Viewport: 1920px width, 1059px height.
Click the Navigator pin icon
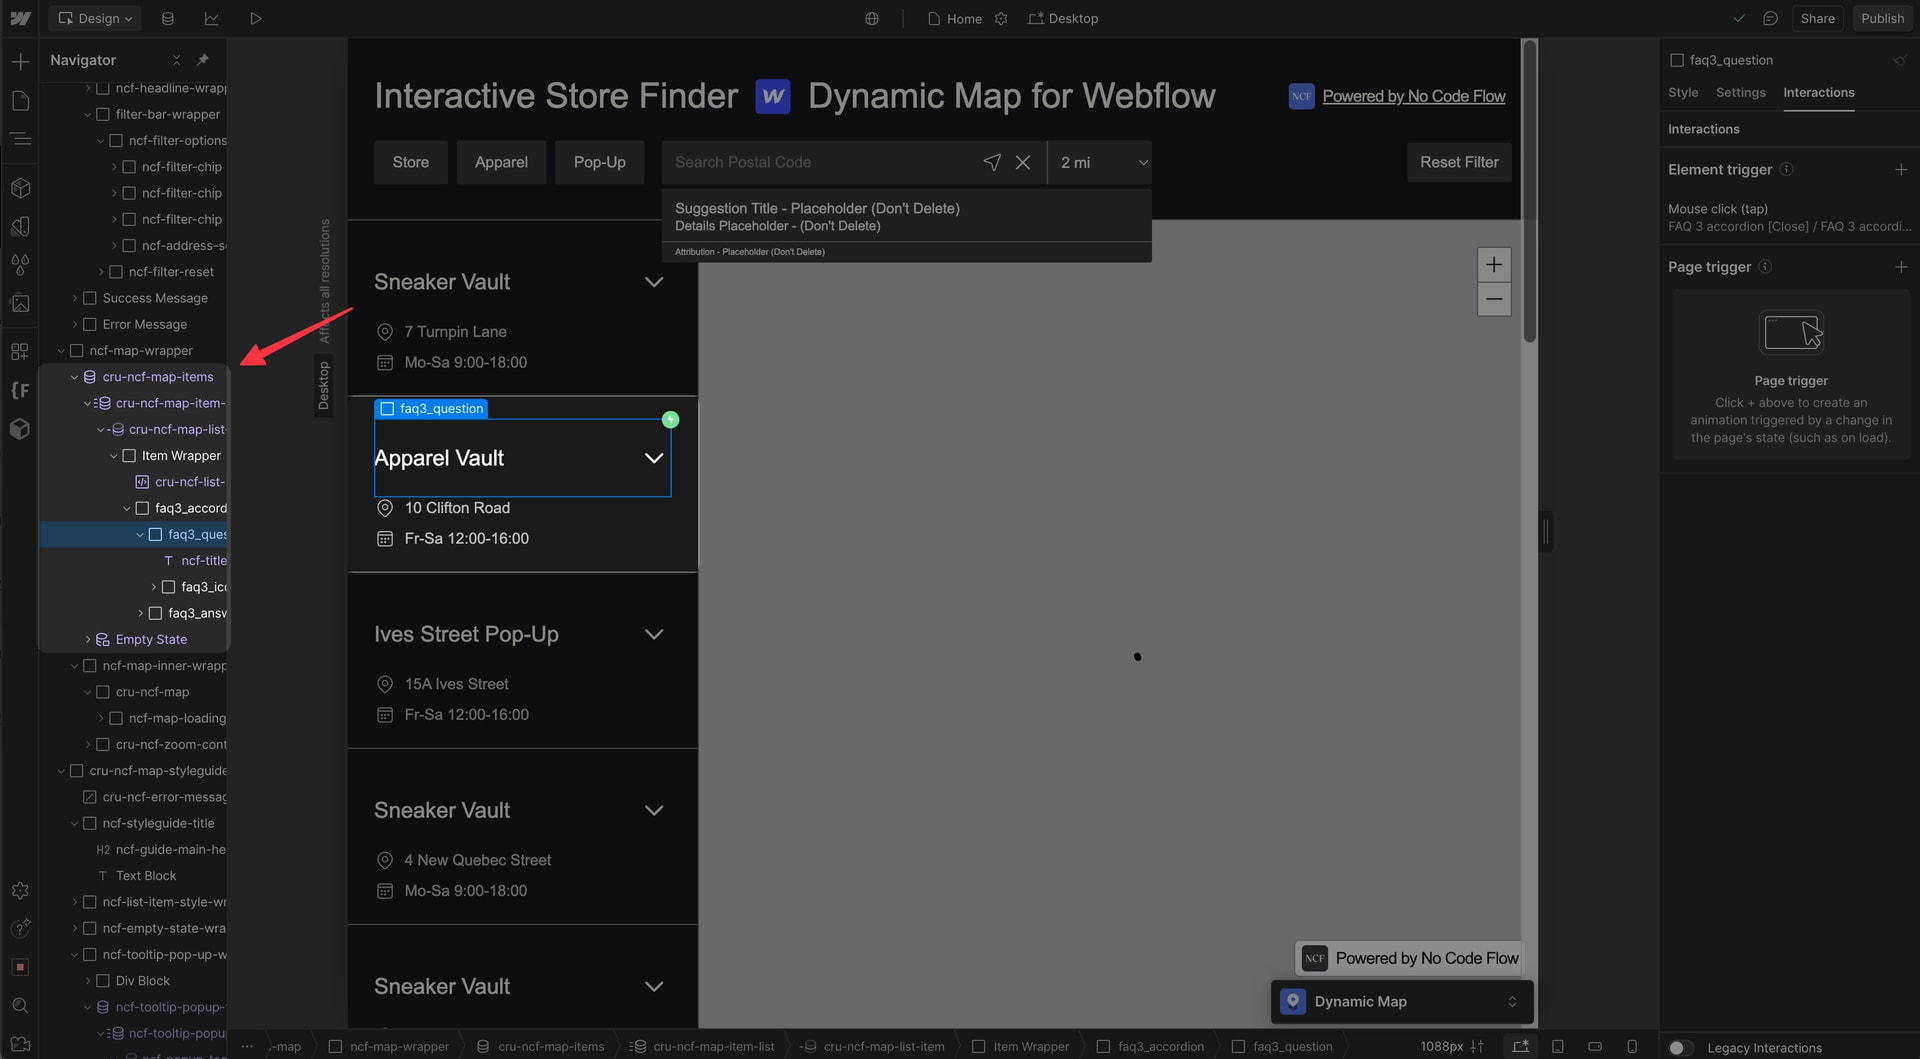tap(203, 60)
